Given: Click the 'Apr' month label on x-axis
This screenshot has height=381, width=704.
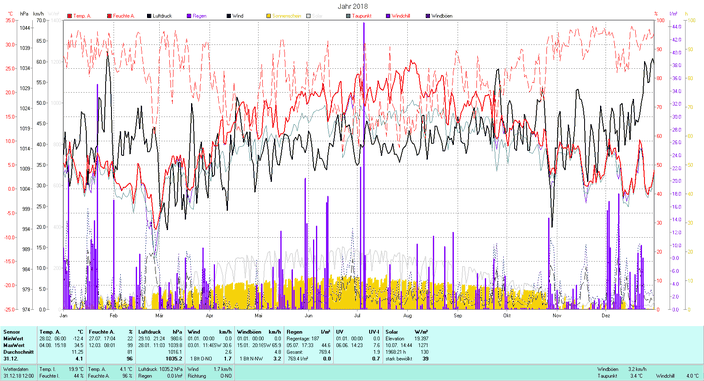Looking at the screenshot, I should [209, 315].
